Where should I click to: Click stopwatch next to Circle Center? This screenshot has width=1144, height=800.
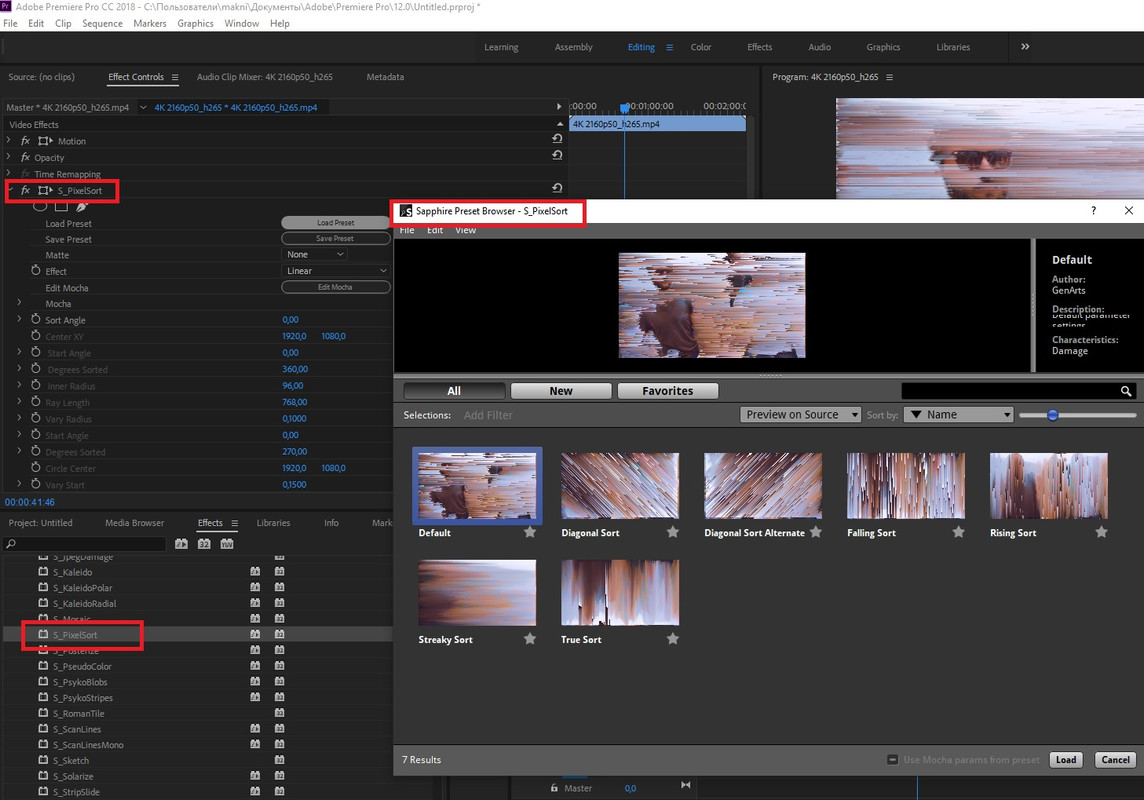[36, 467]
